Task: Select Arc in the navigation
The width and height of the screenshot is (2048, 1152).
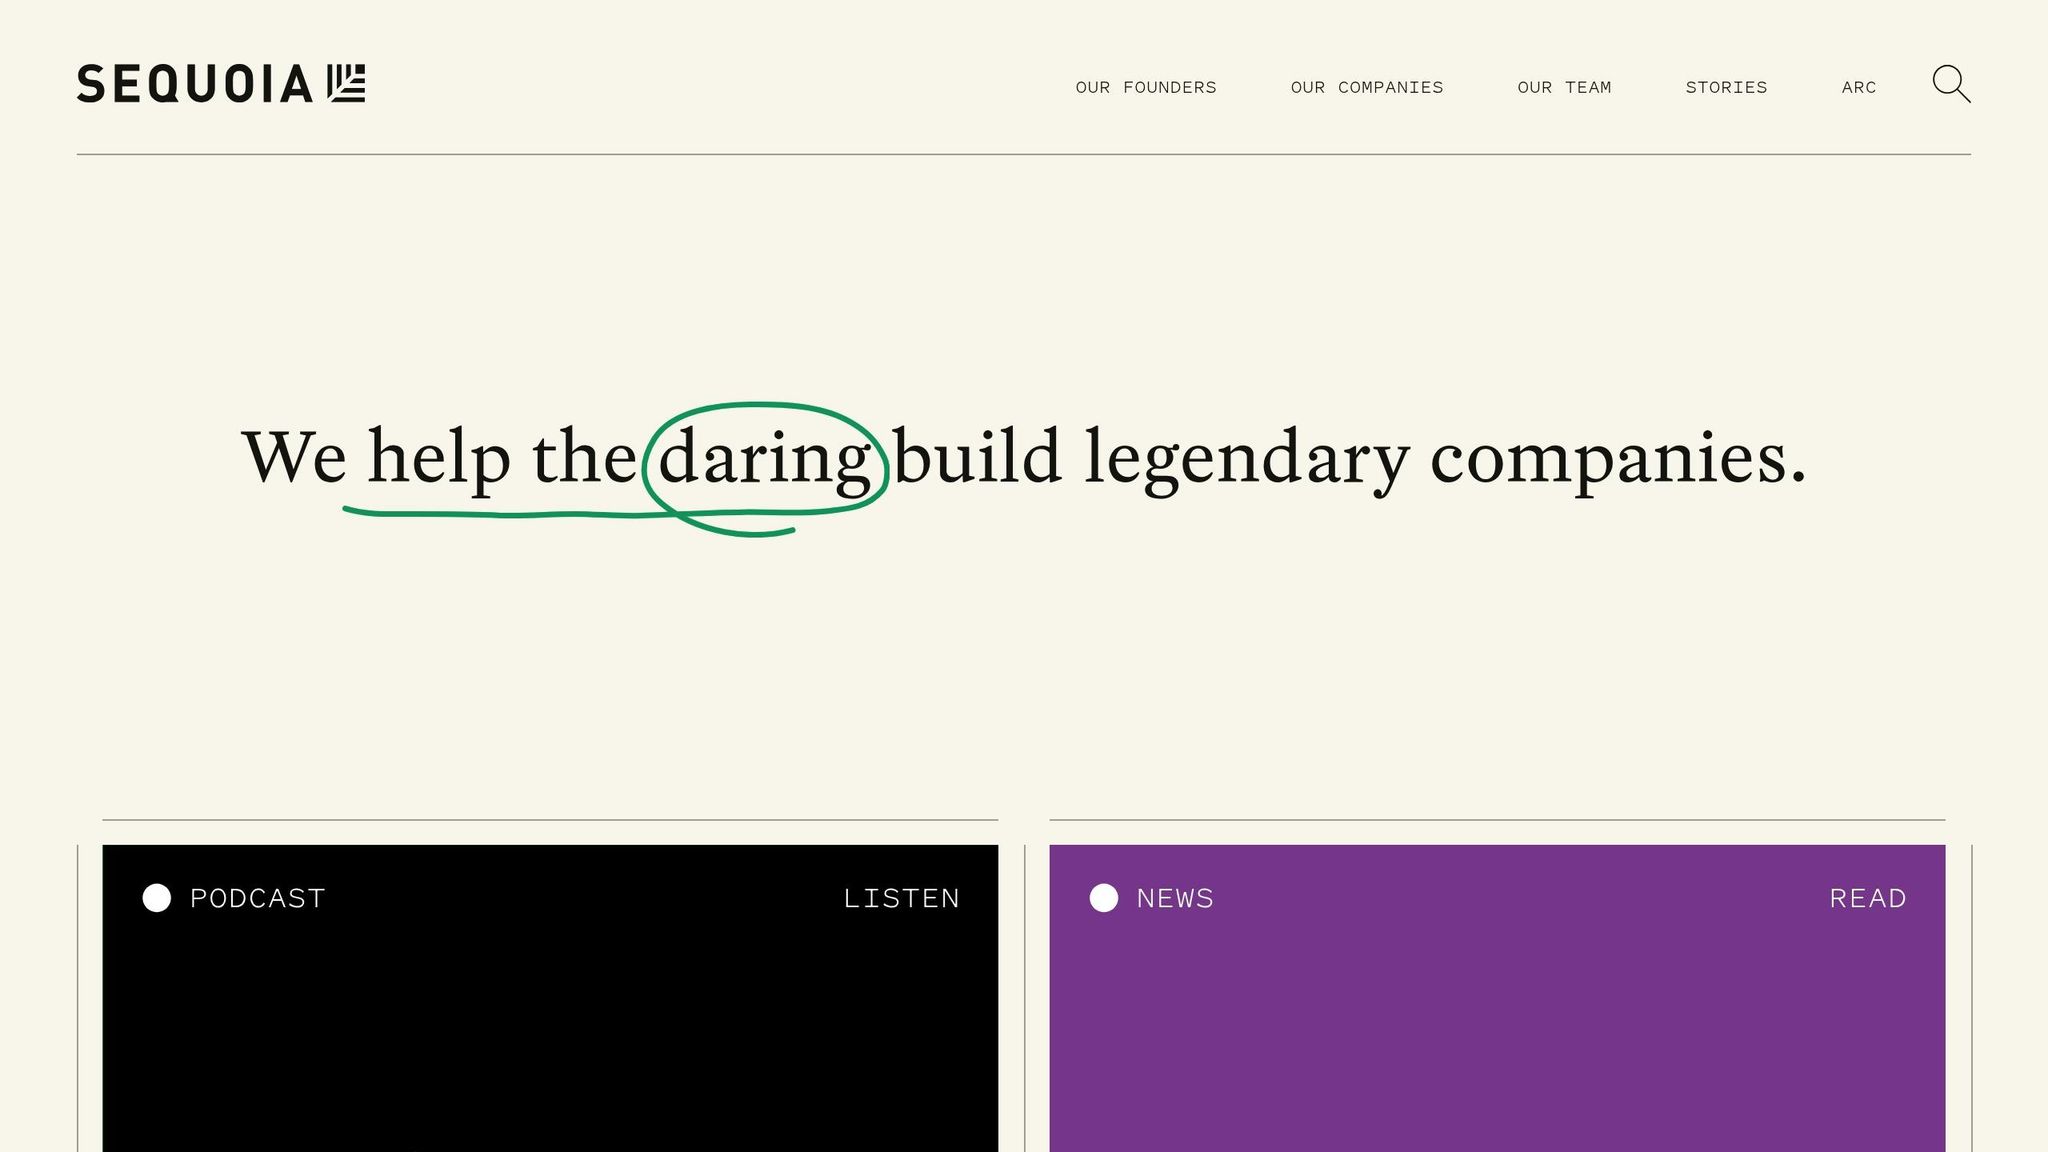Action: click(x=1858, y=88)
